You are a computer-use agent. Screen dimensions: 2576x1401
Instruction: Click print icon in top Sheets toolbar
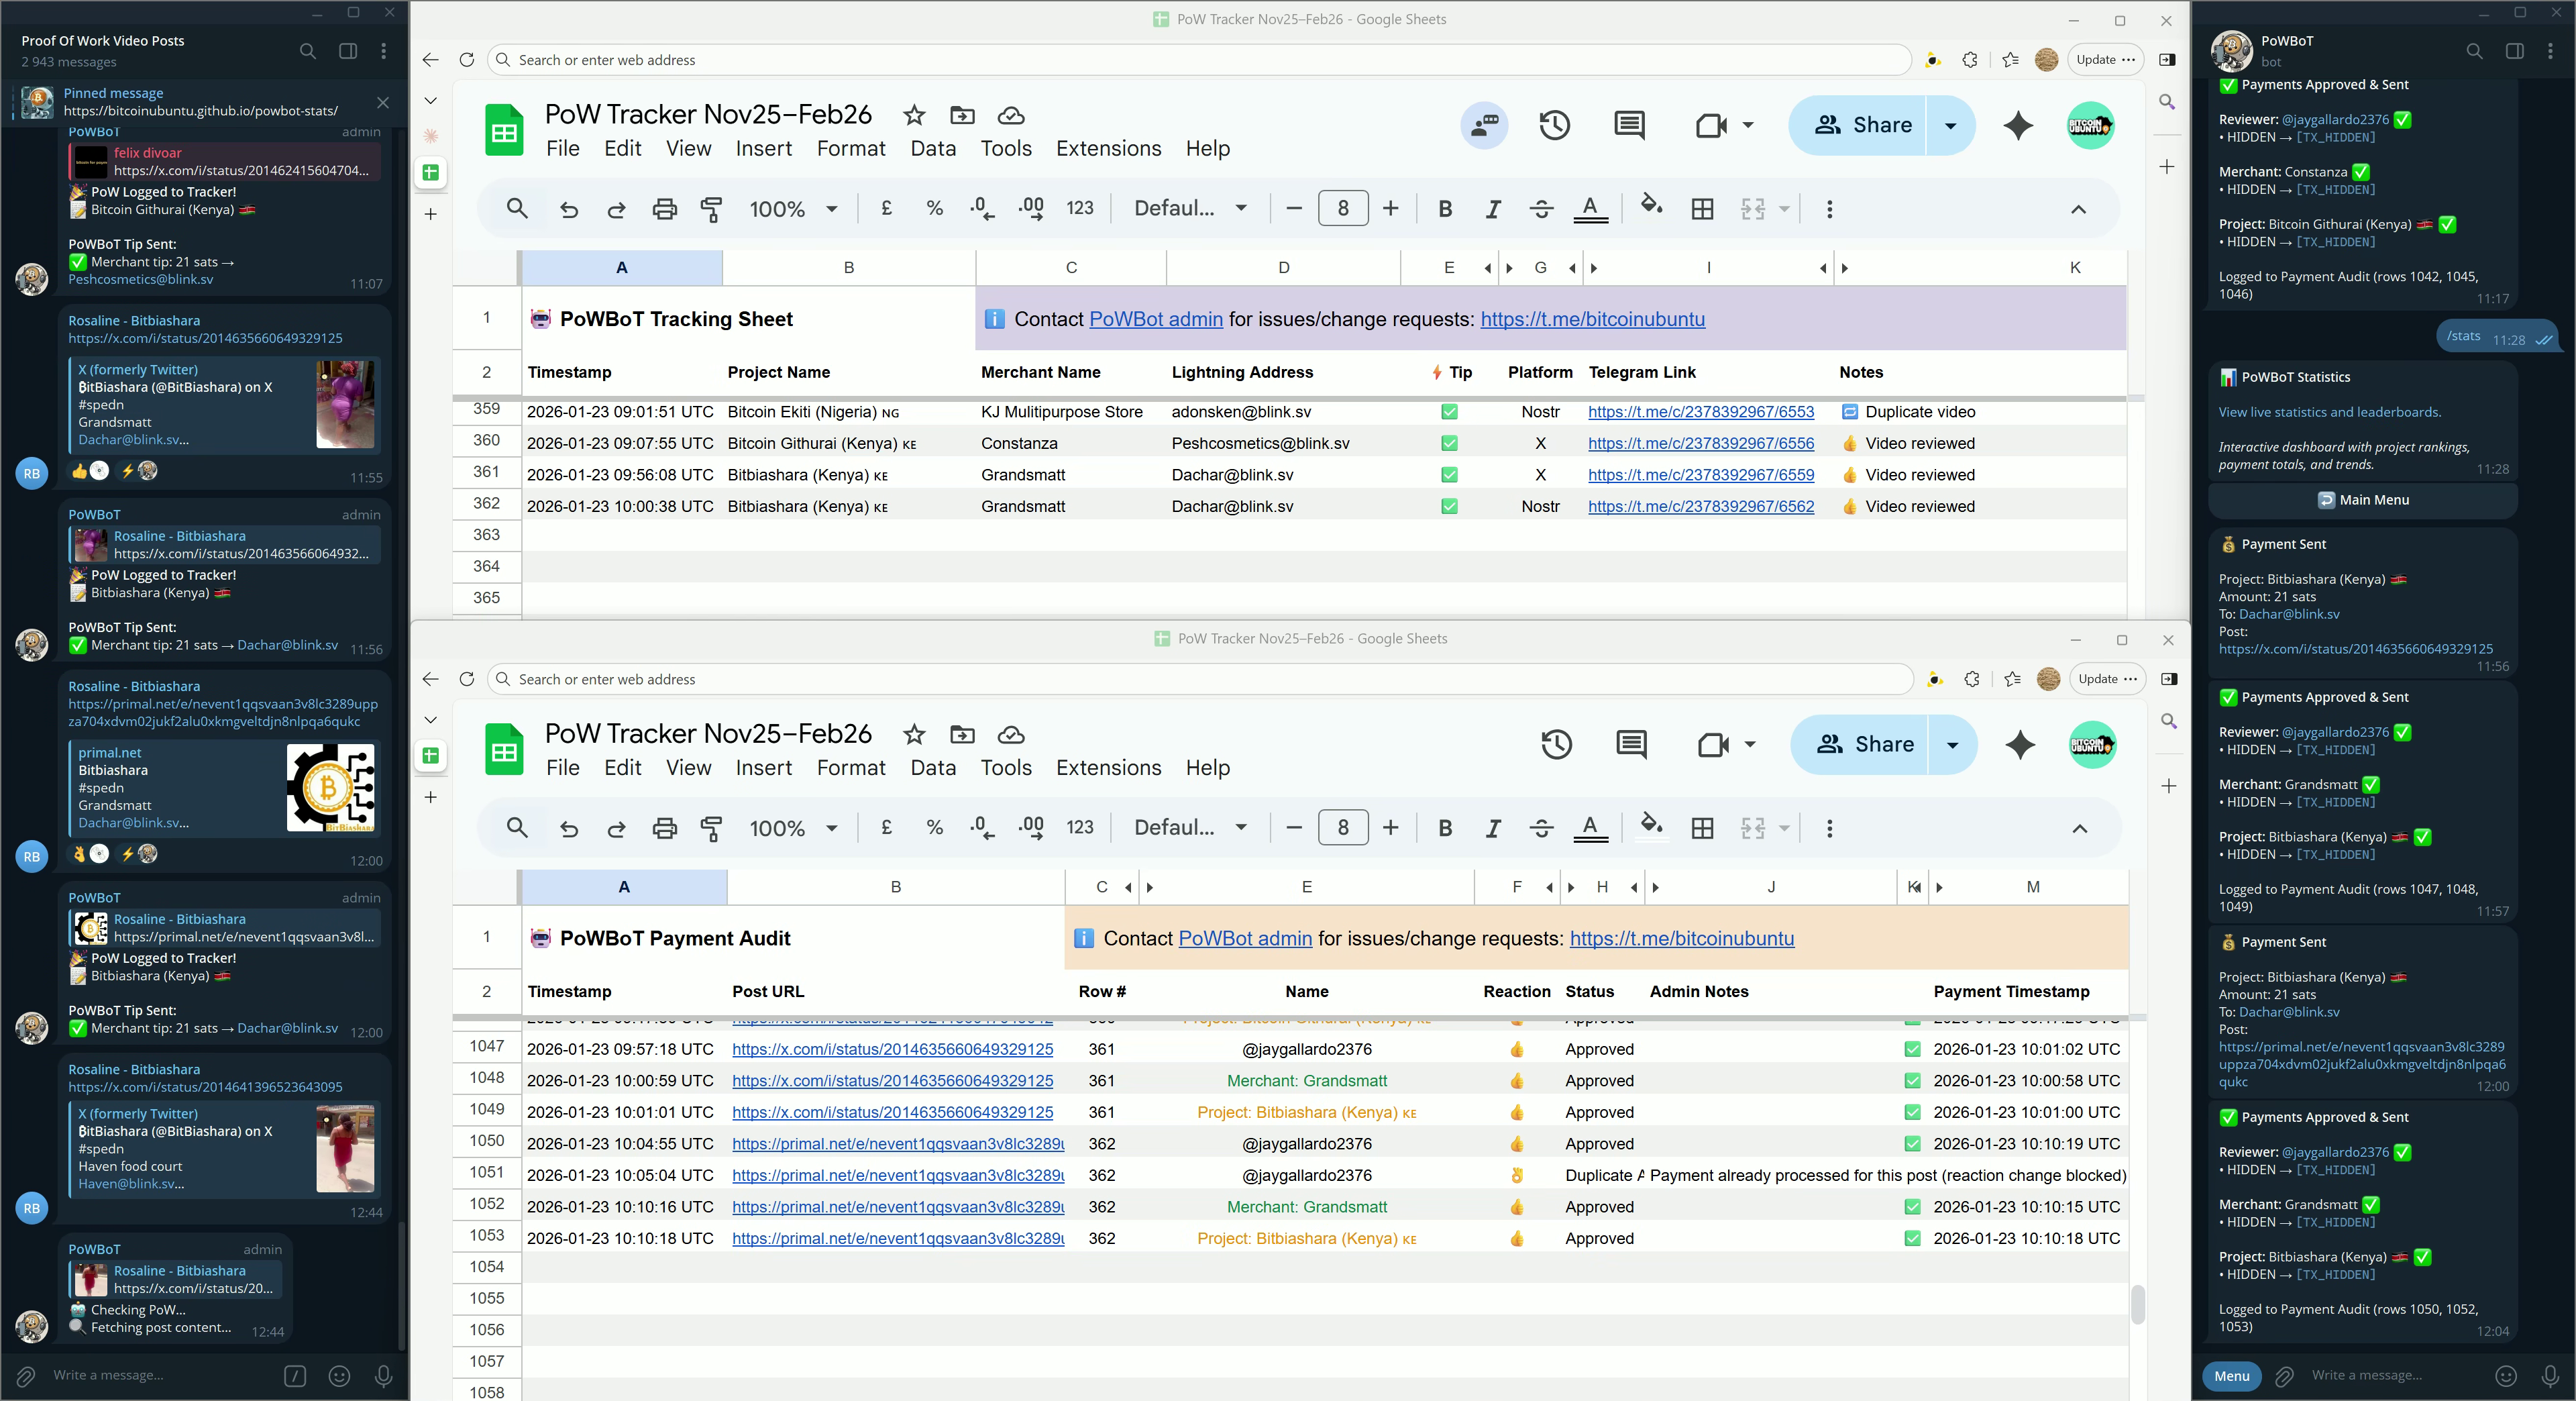664,209
